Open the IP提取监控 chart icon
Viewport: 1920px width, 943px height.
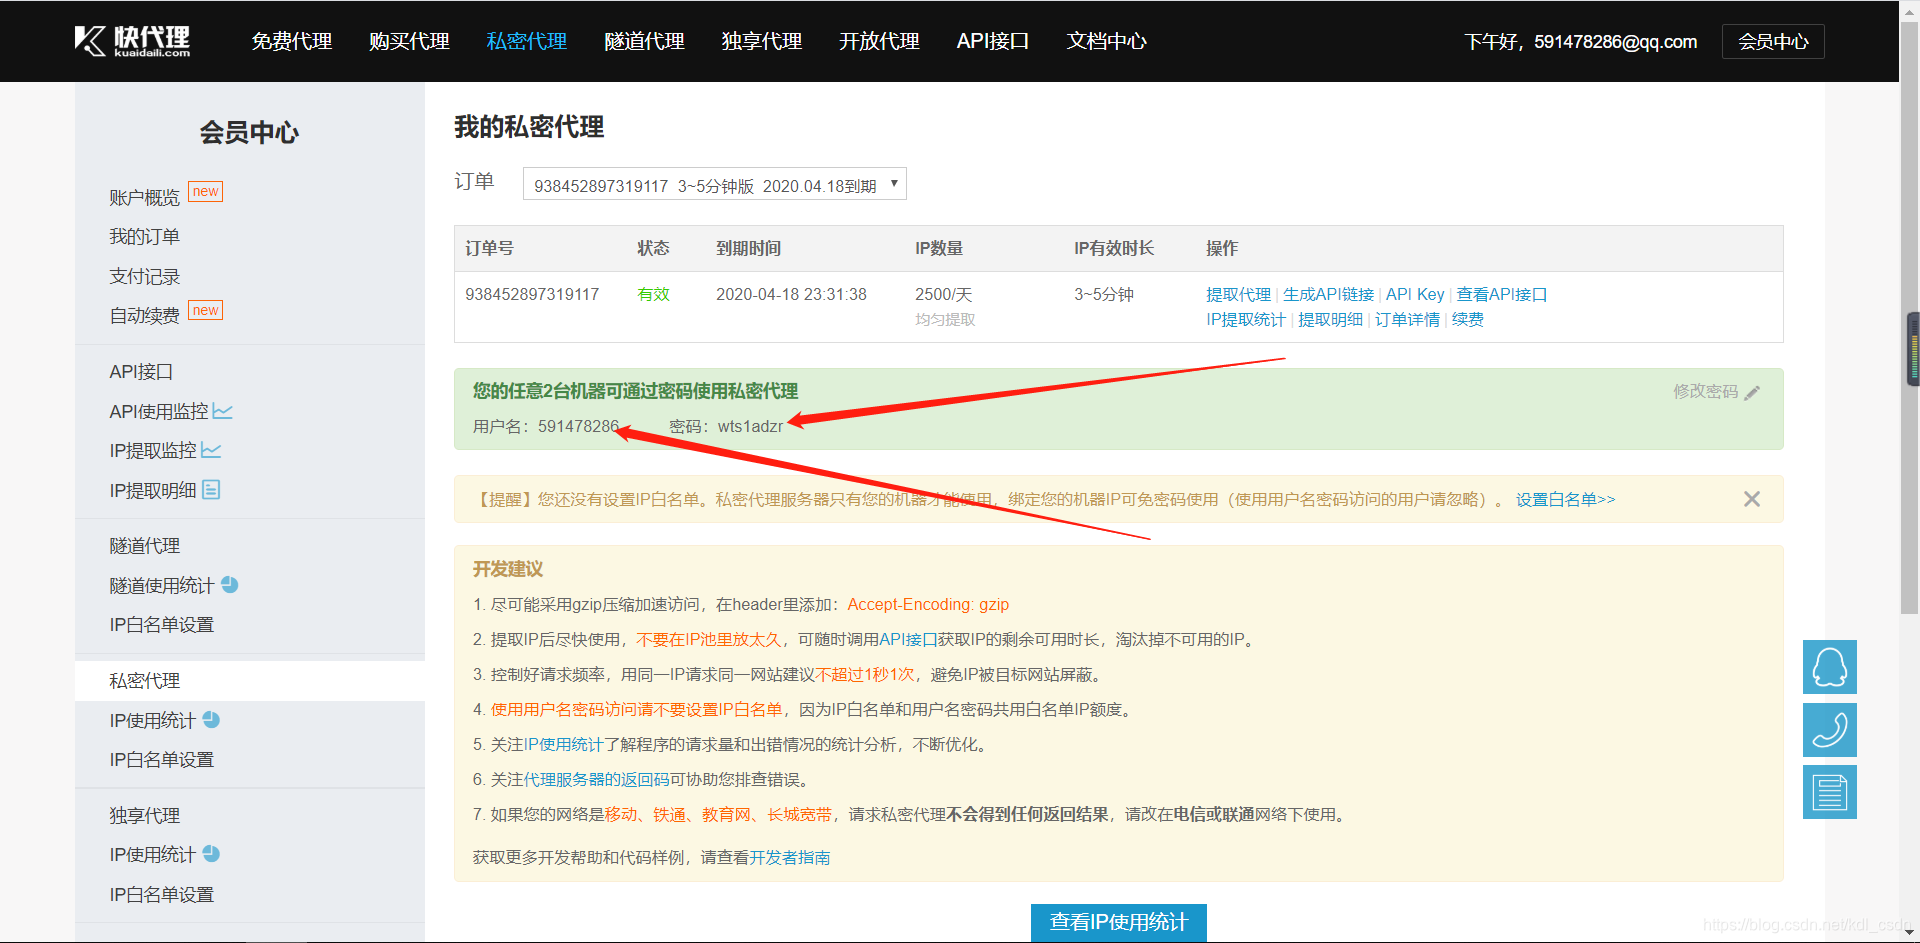[211, 450]
